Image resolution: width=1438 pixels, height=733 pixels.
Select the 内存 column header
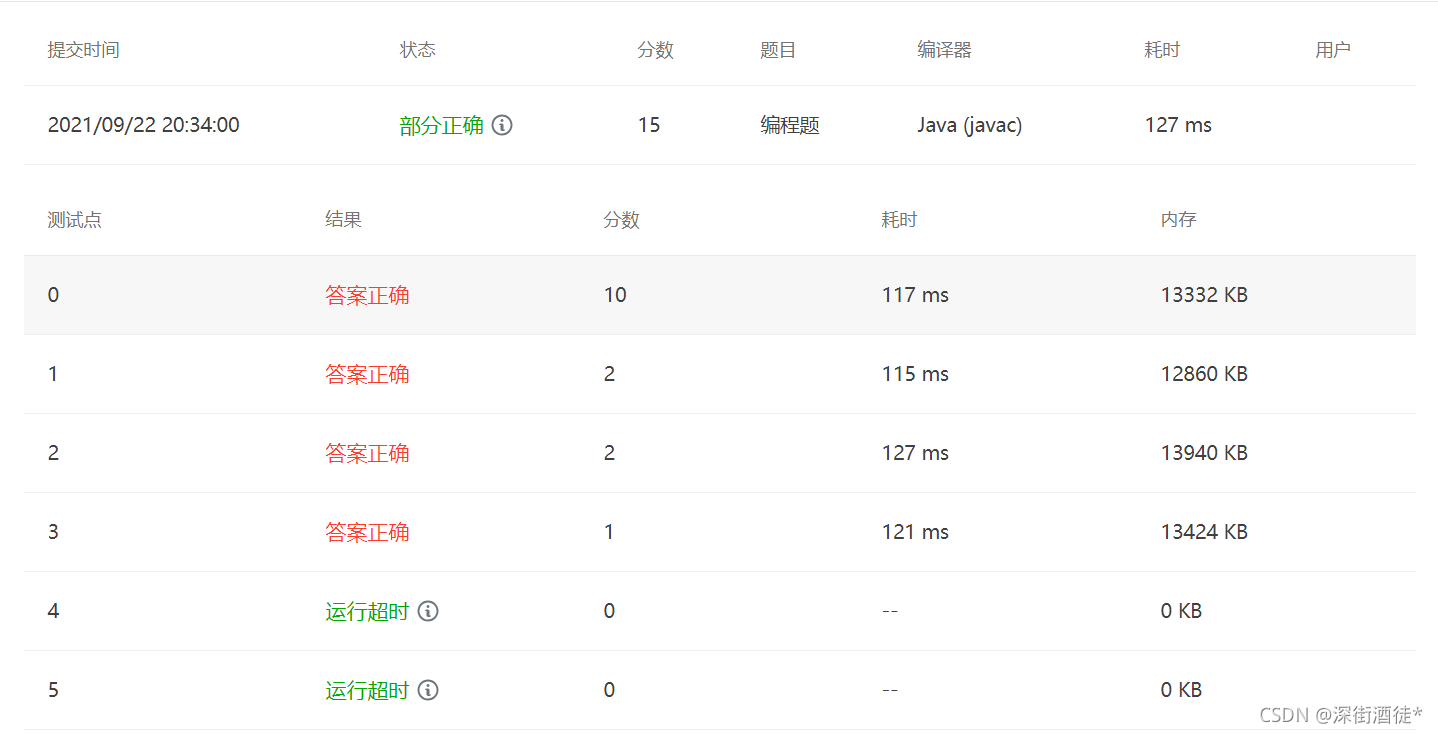coord(1179,220)
